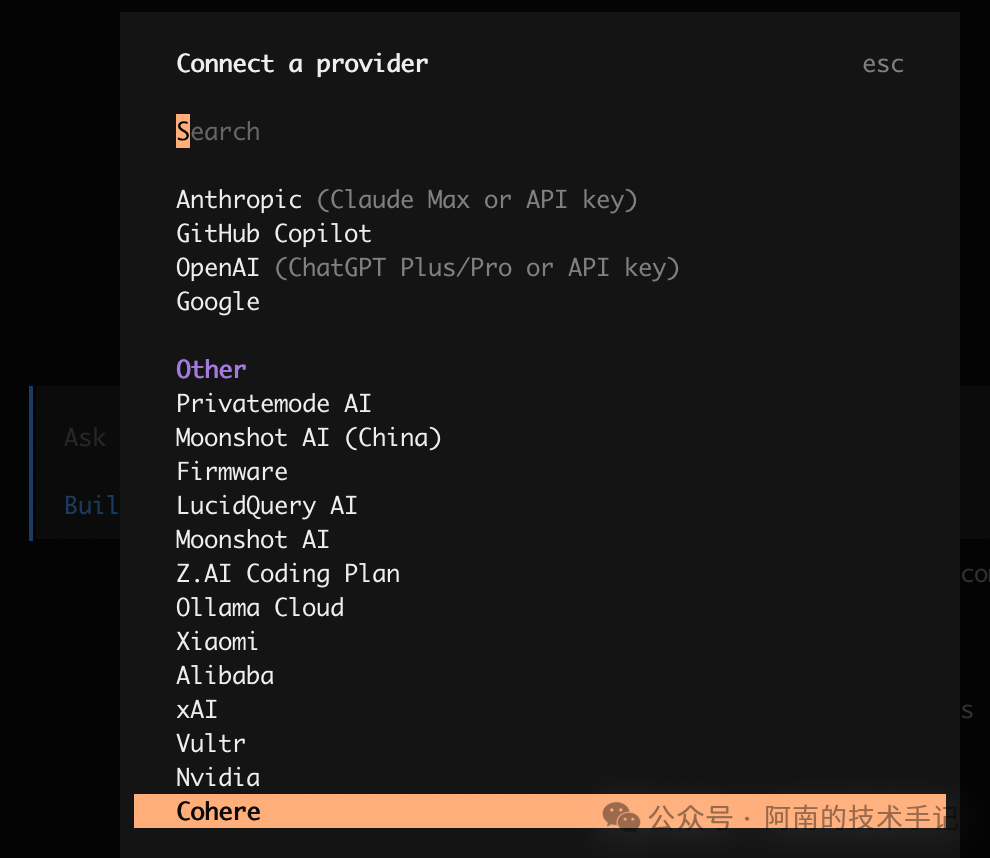Screen dimensions: 990x858
Task: Select the Firmware provider entry
Action: (x=231, y=471)
